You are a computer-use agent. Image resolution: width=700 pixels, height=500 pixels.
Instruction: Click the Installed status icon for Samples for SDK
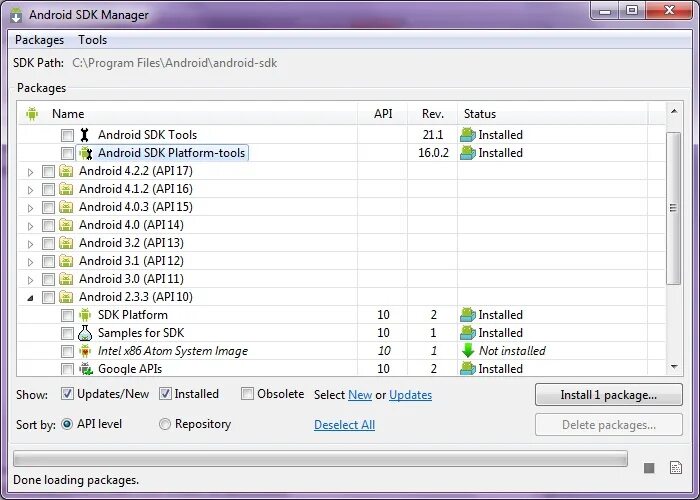[467, 333]
